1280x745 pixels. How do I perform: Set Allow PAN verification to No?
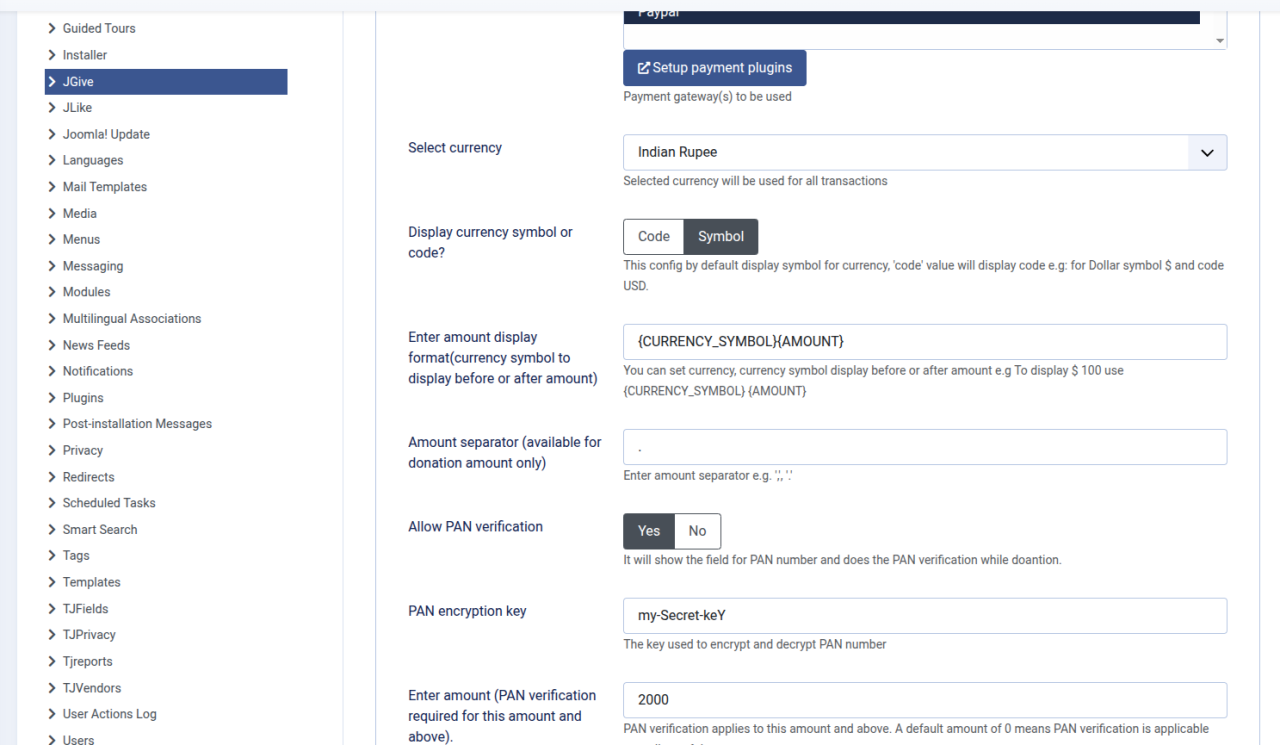697,531
